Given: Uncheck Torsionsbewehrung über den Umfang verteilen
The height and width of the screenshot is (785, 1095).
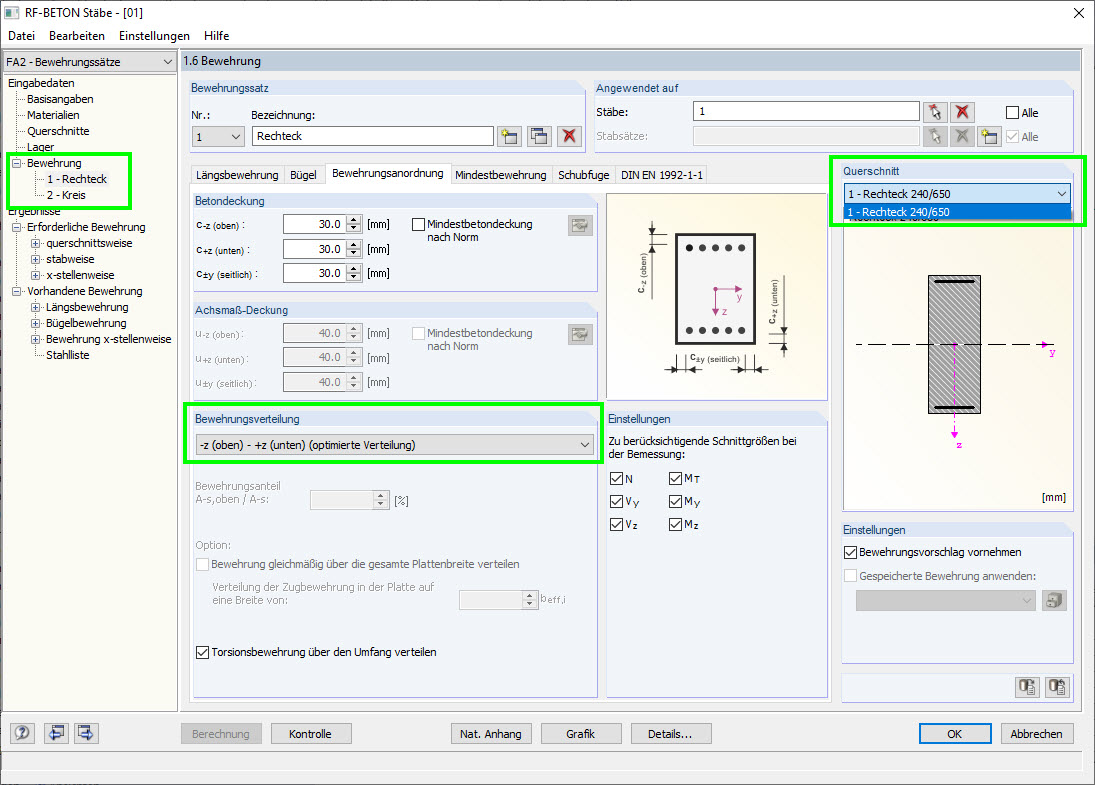Looking at the screenshot, I should 200,652.
